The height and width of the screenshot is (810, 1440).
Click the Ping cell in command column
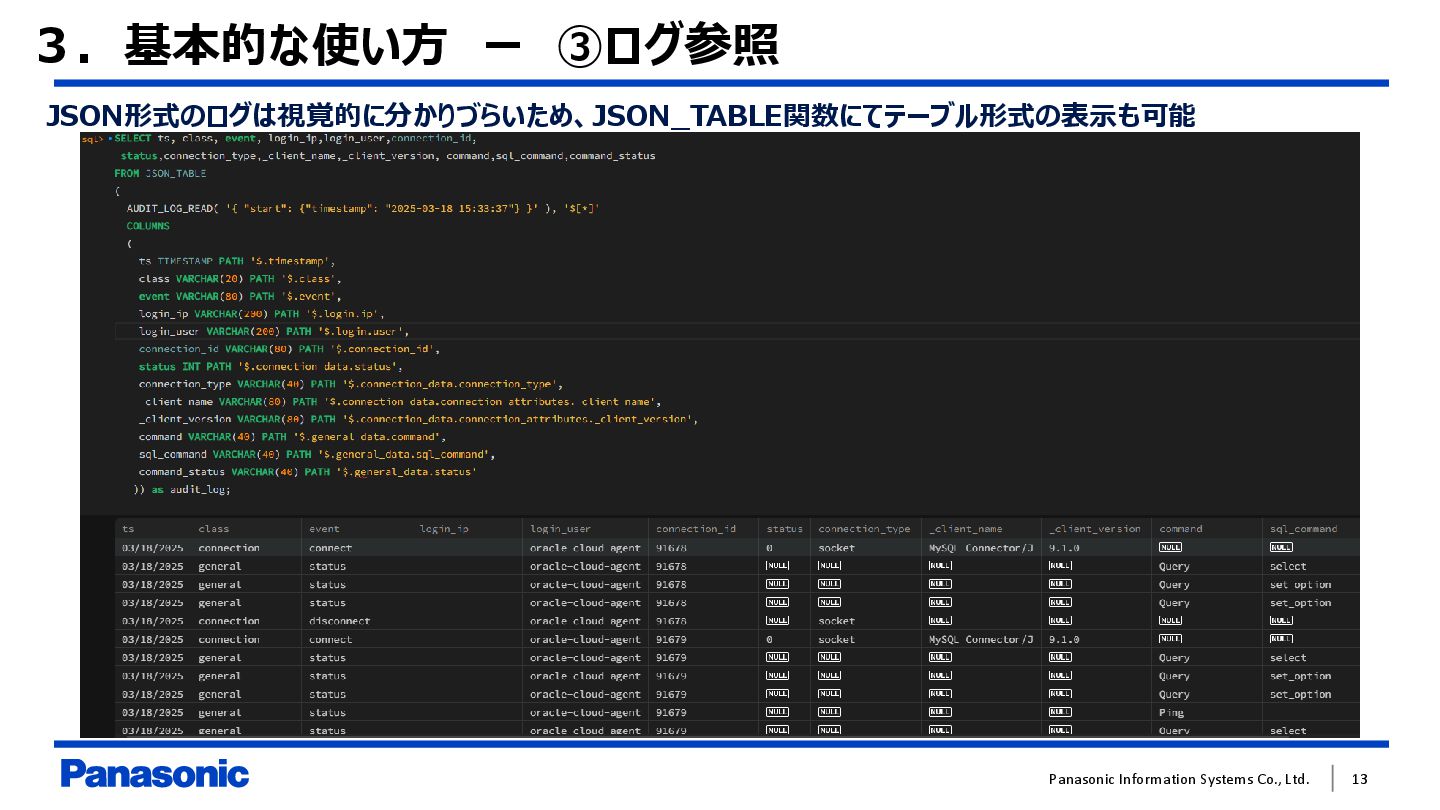click(1171, 713)
